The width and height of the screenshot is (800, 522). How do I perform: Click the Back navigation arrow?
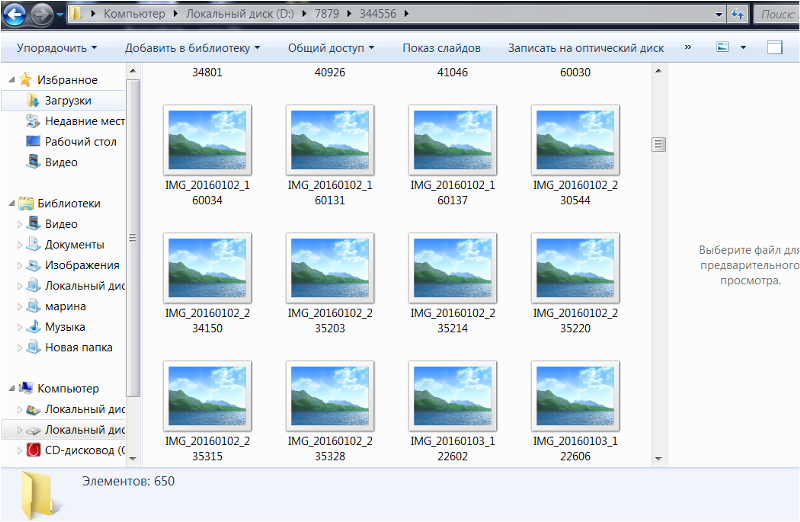click(15, 14)
